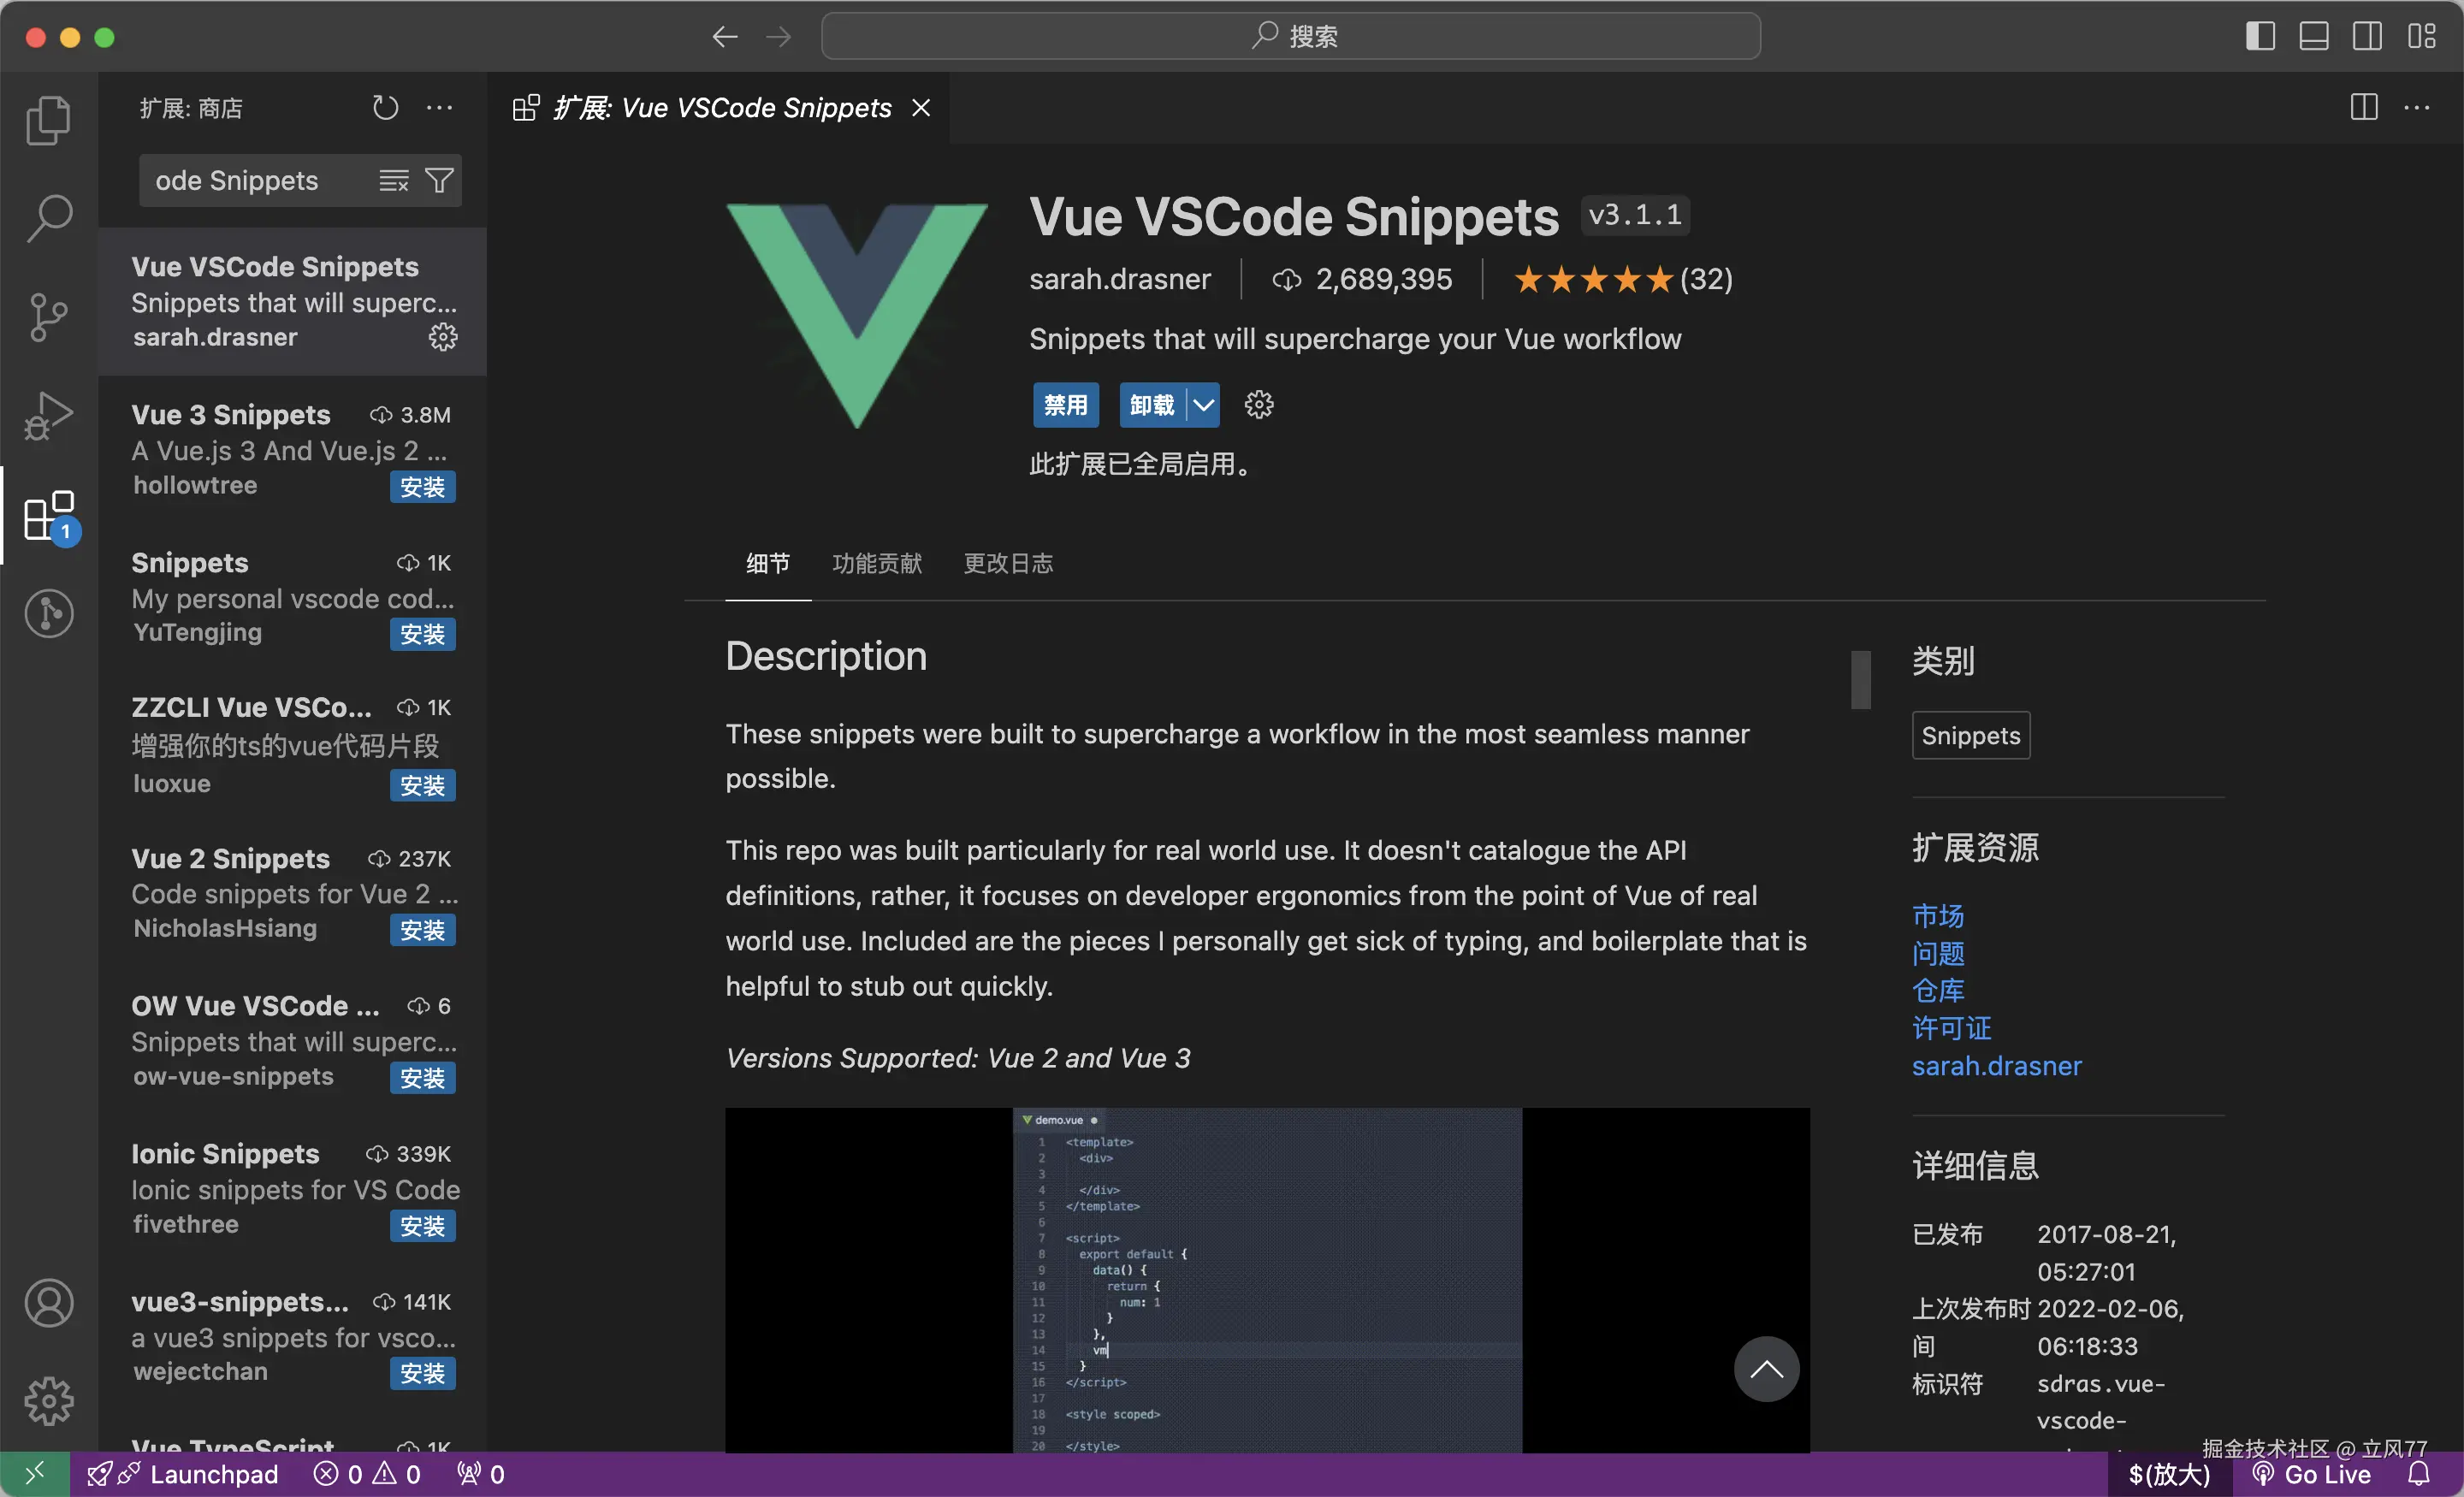The width and height of the screenshot is (2464, 1497).
Task: Install Vue 2 Snippets extension
Action: (422, 930)
